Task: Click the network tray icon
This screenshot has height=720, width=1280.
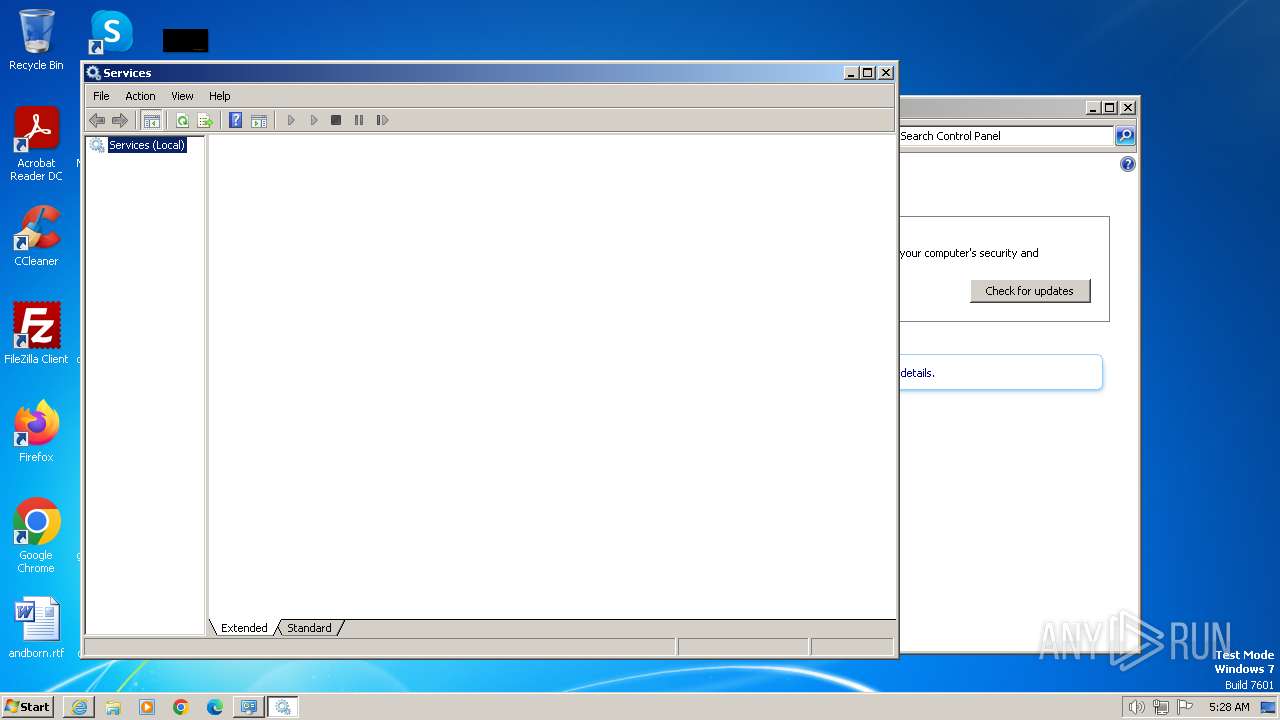Action: [1161, 707]
